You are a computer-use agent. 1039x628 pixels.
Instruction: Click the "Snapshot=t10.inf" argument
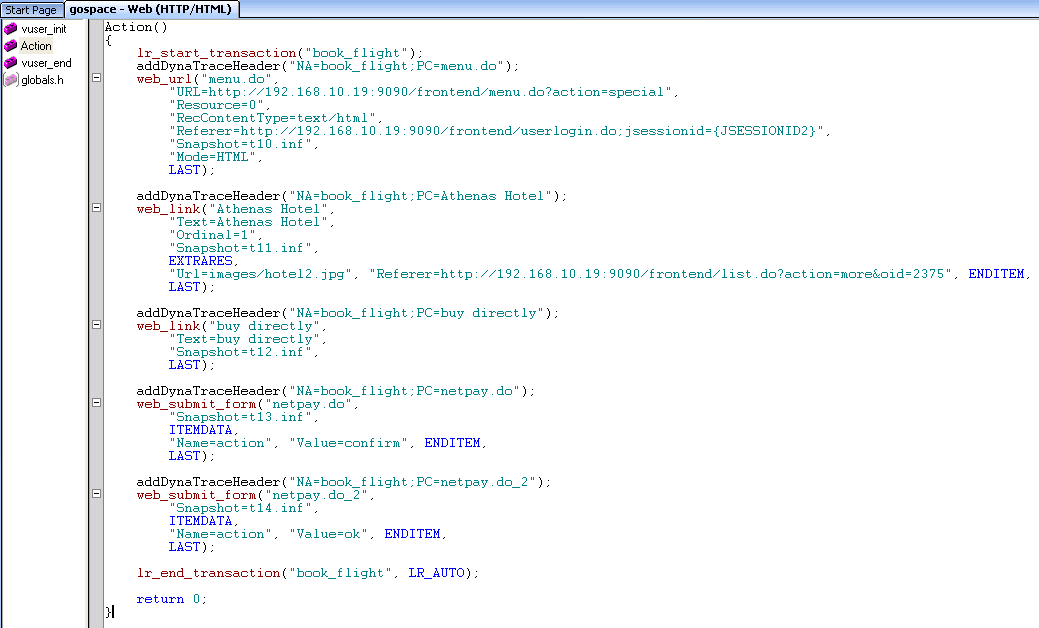pyautogui.click(x=240, y=144)
